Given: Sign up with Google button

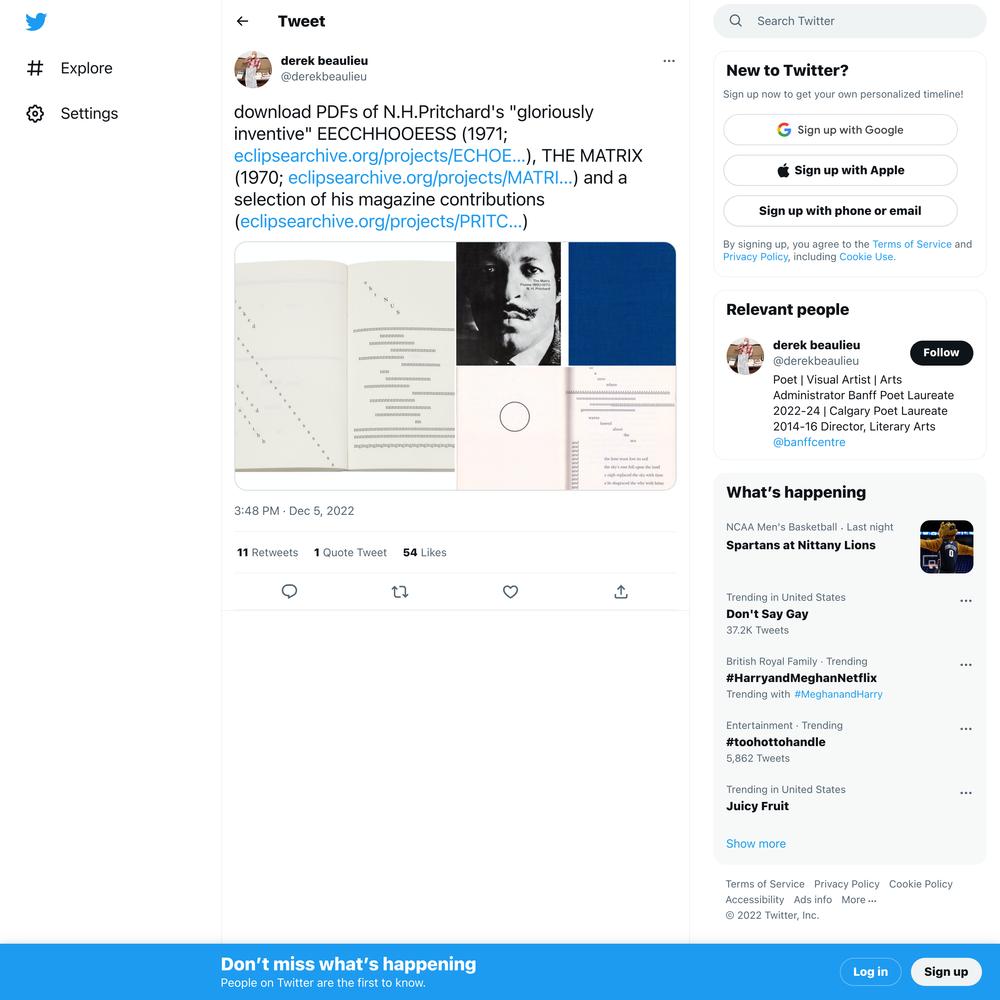Looking at the screenshot, I should tap(840, 130).
